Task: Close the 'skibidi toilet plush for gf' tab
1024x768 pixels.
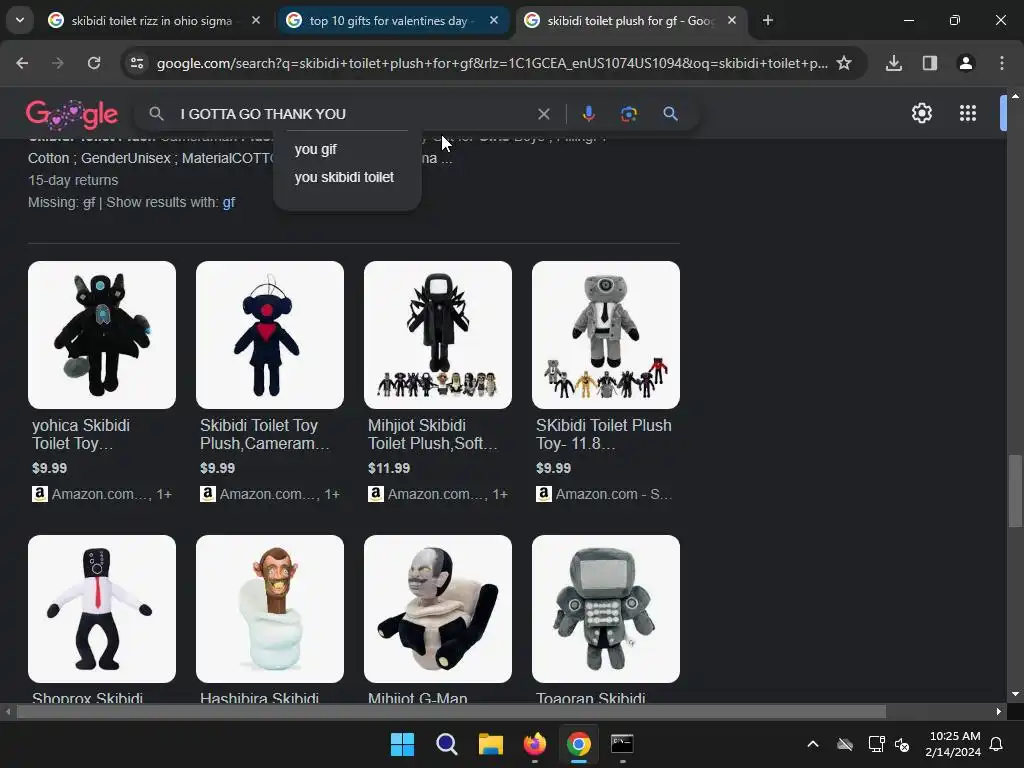Action: point(732,21)
